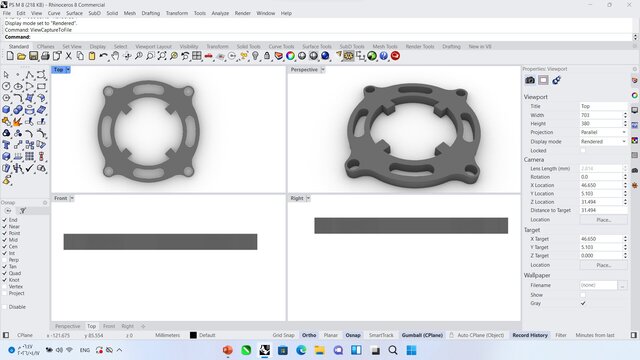Image resolution: width=640 pixels, height=360 pixels.
Task: Edit the viewport Title field
Action: click(603, 106)
